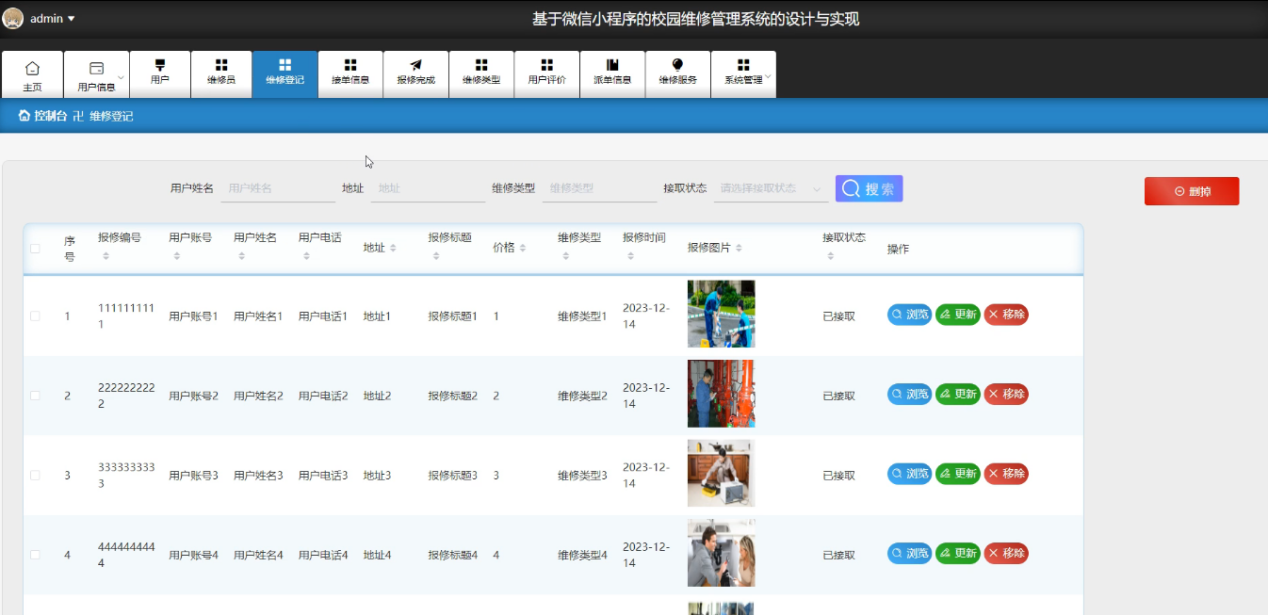
Task: Focus the 用户姓名 search field
Action: point(278,188)
